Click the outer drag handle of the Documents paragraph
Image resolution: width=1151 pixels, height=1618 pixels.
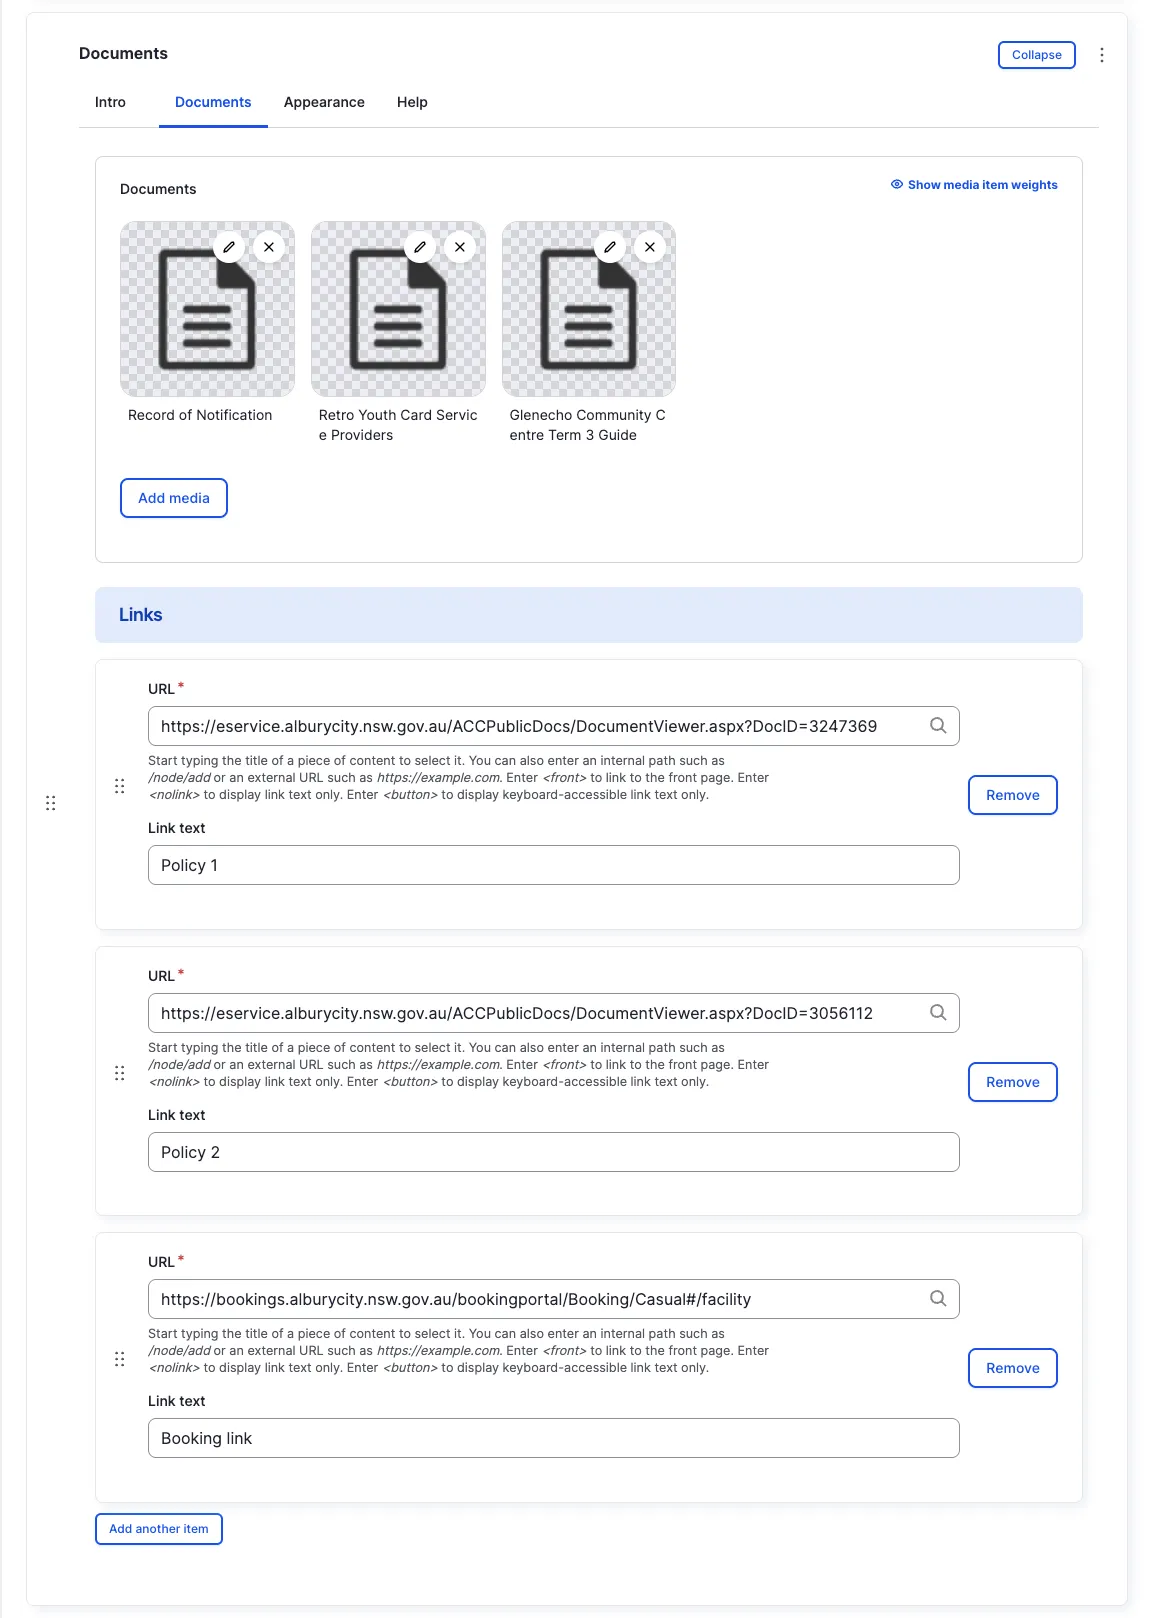(51, 803)
